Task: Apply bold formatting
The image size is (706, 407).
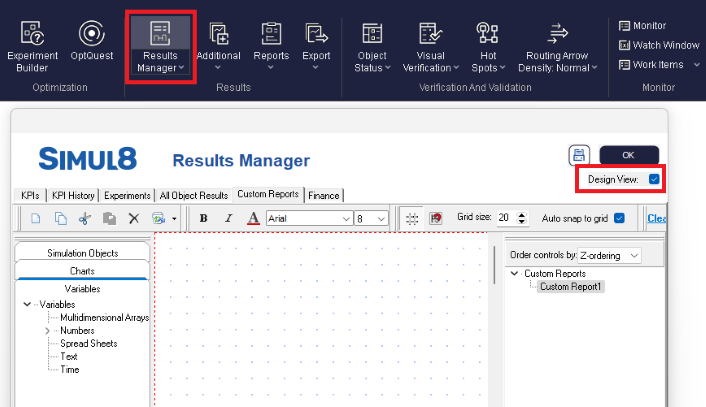Action: [204, 217]
